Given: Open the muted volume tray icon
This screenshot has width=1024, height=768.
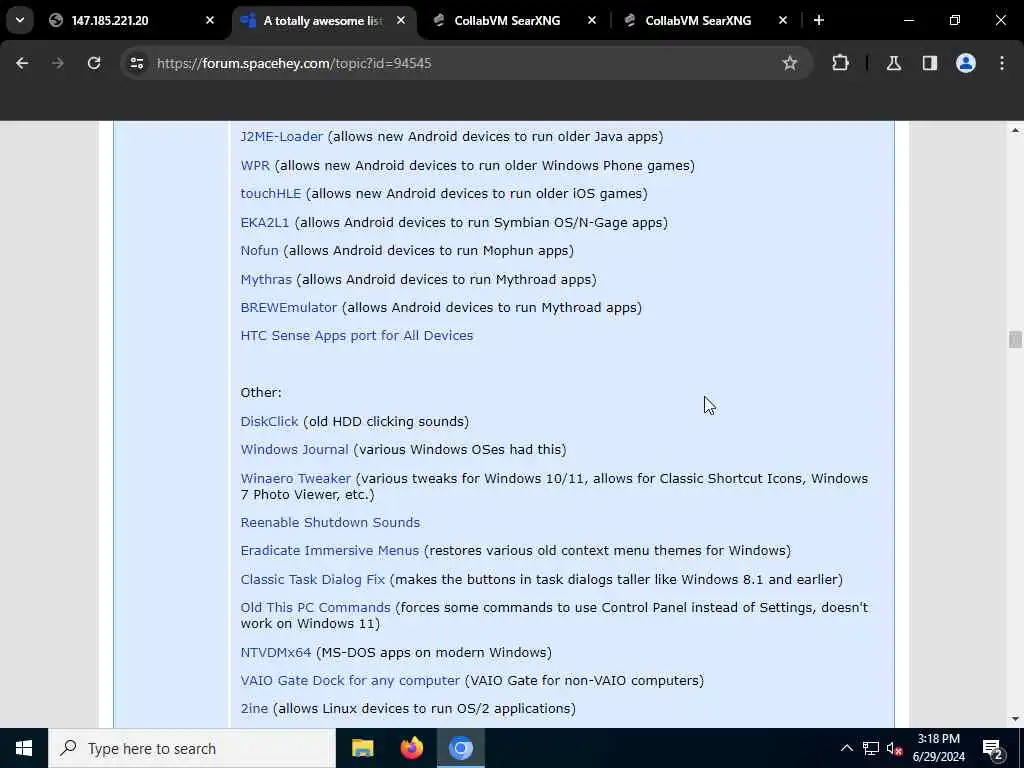Looking at the screenshot, I should point(895,748).
